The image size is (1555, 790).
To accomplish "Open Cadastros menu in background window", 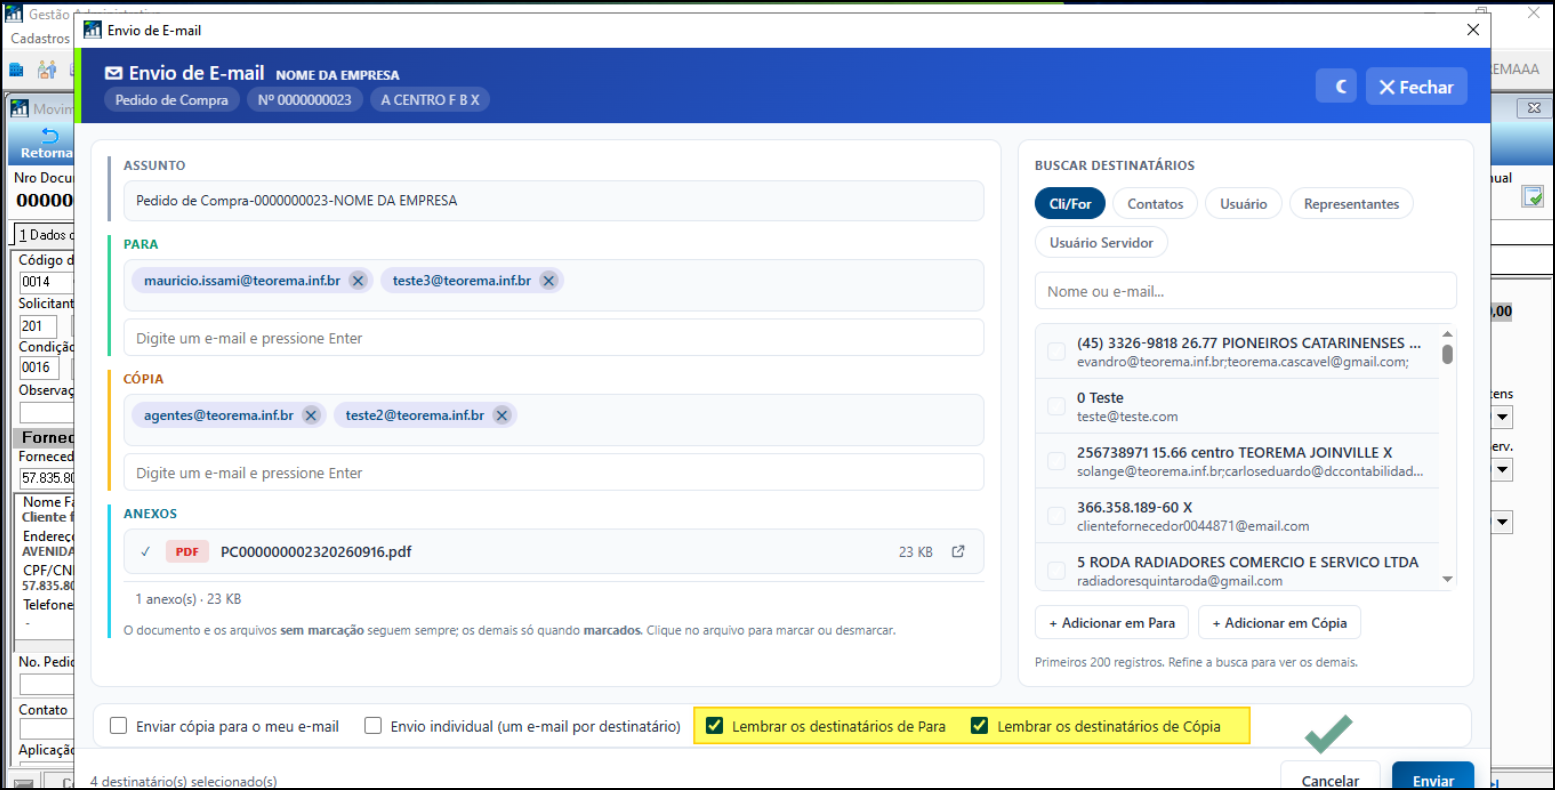I will 40,38.
